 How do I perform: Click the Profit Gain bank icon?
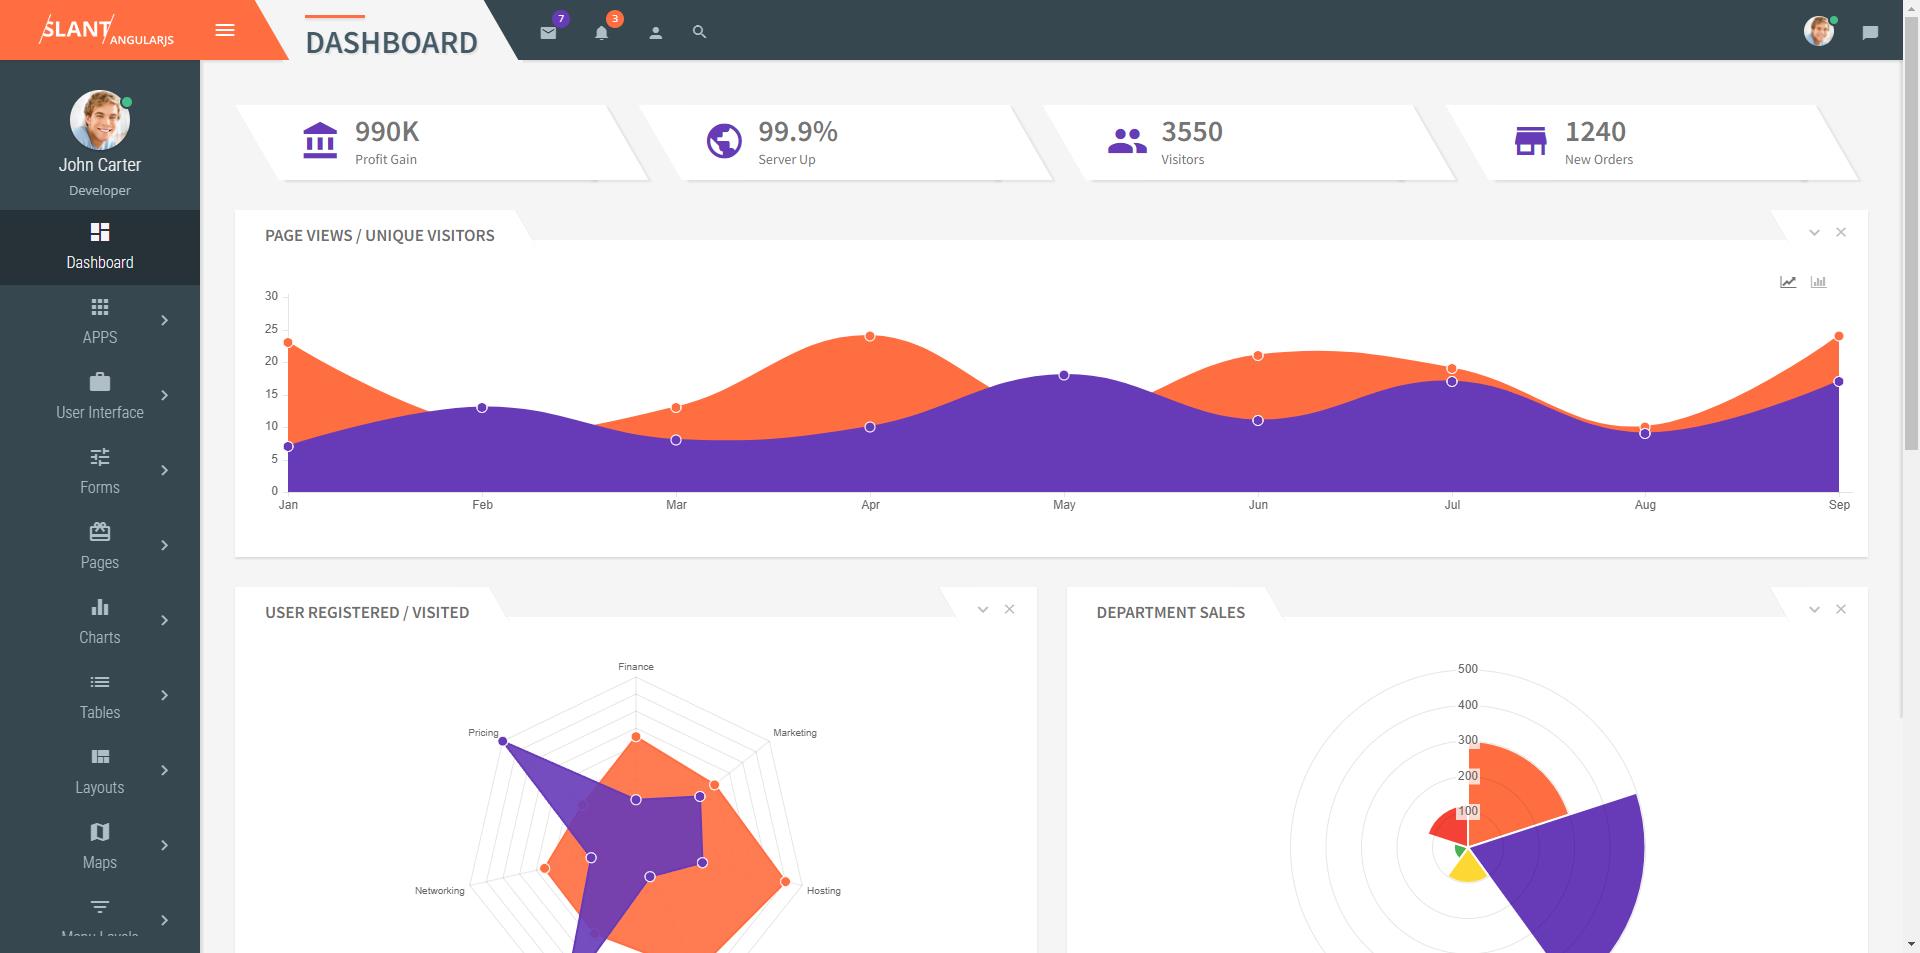320,141
